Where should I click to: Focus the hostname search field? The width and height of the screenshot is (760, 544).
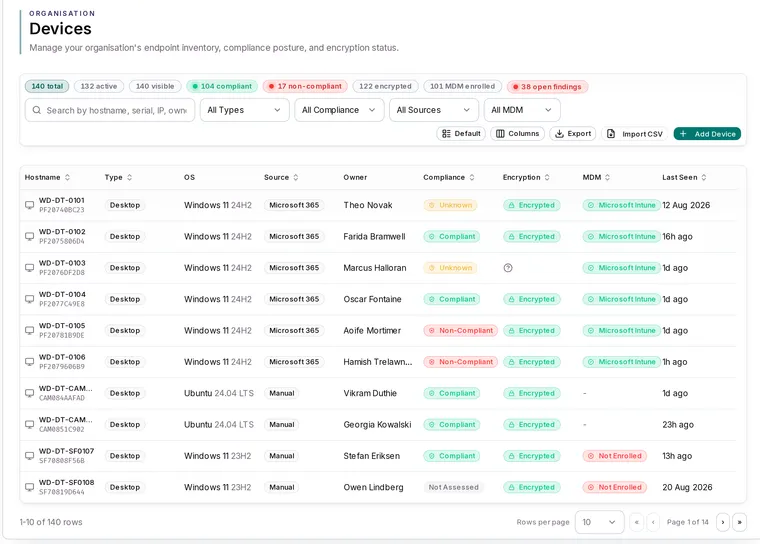pyautogui.click(x=110, y=110)
